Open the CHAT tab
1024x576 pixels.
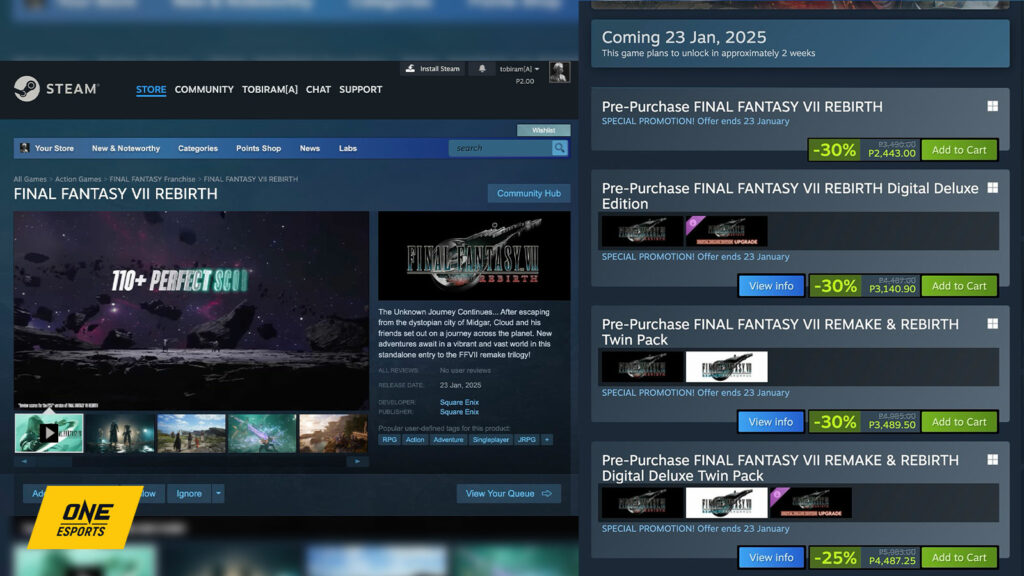click(318, 89)
